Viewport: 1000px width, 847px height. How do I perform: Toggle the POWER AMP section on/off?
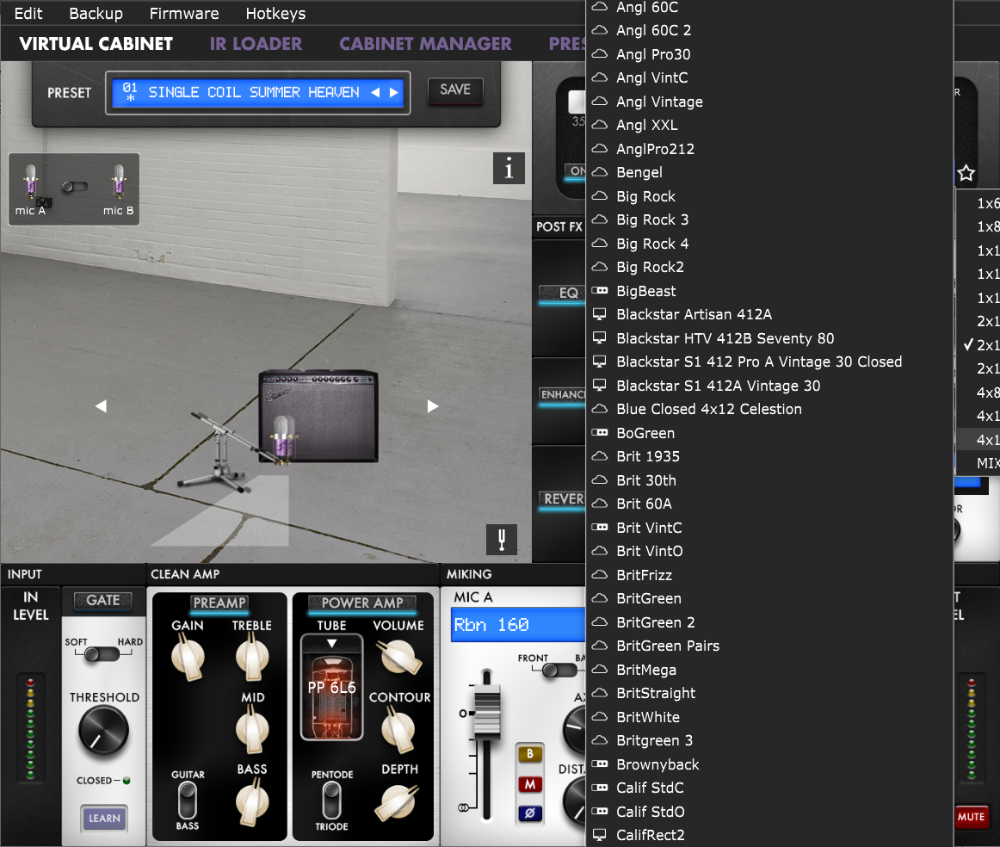362,603
